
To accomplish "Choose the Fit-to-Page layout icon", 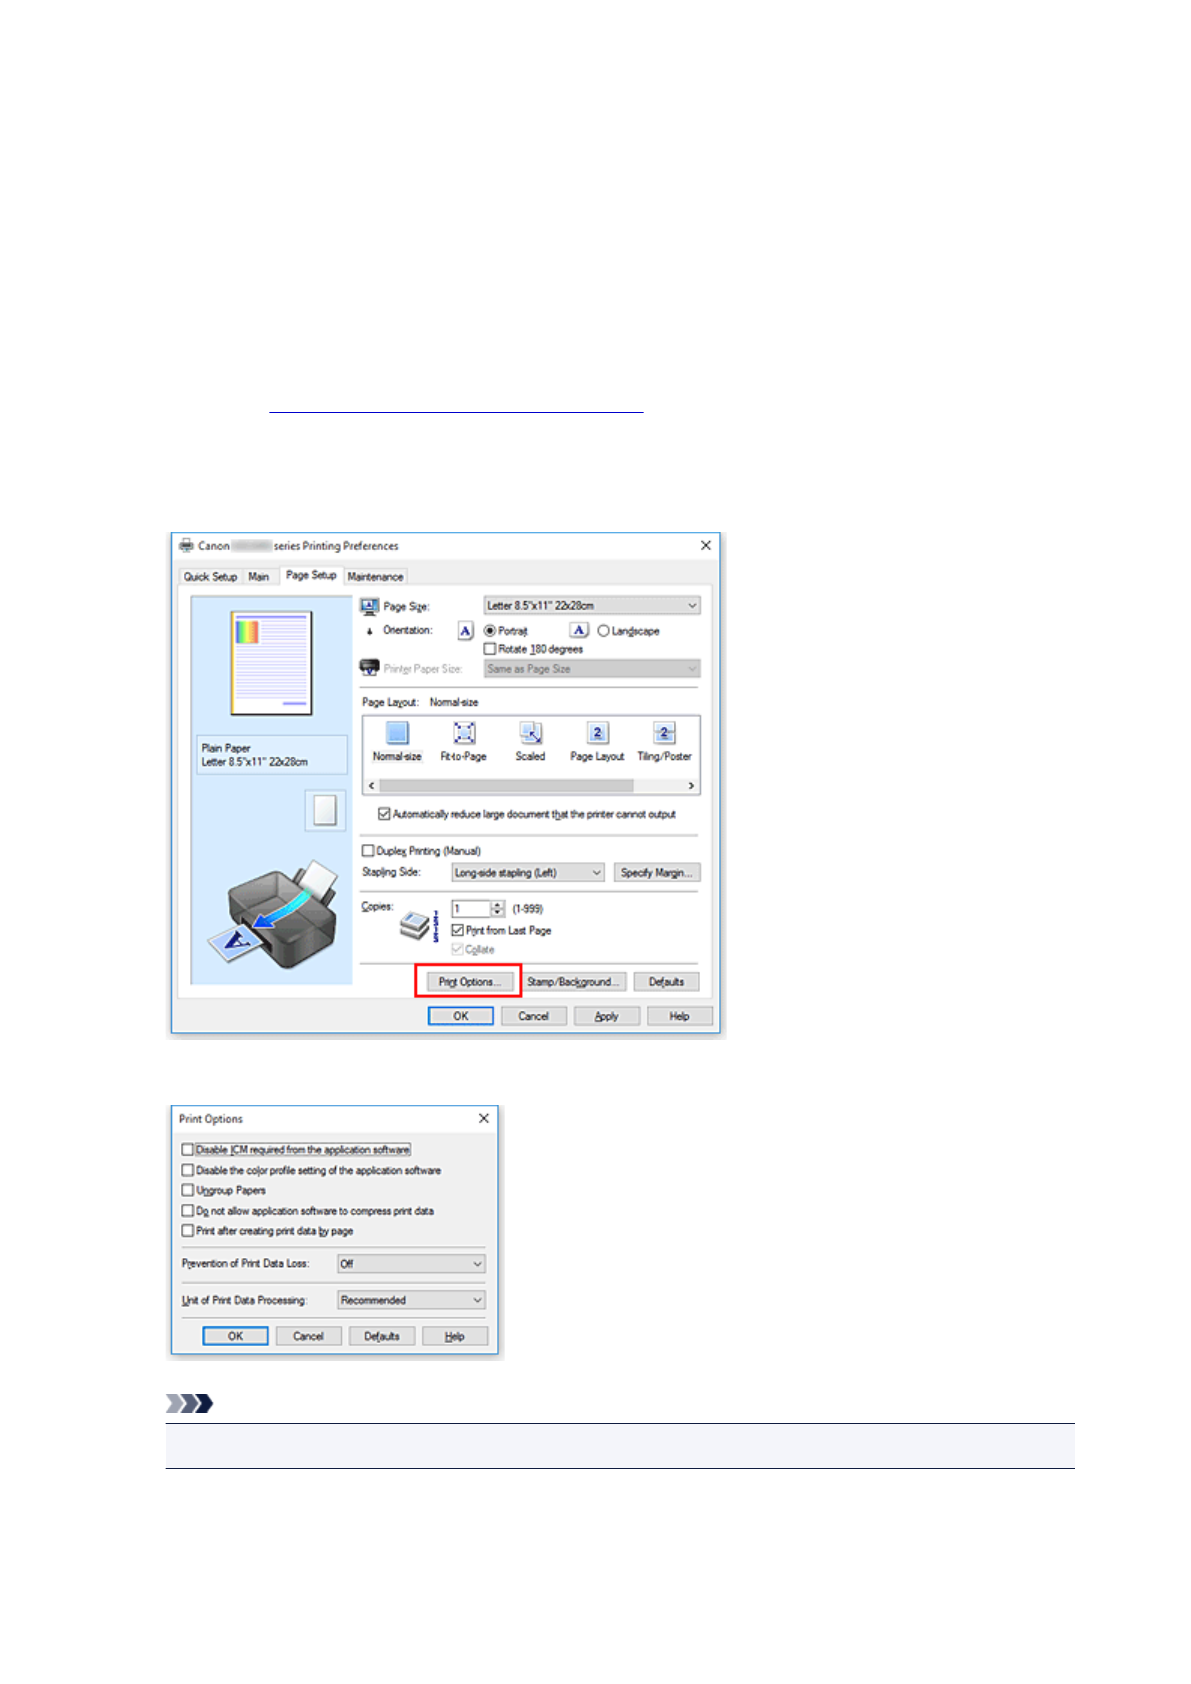I will coord(464,734).
